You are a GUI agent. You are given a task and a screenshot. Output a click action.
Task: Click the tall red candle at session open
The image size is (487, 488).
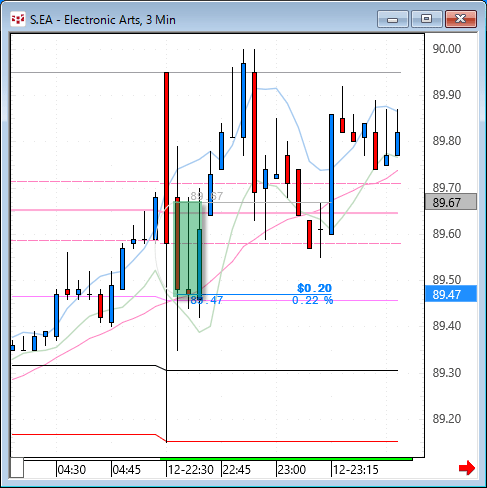pos(166,158)
